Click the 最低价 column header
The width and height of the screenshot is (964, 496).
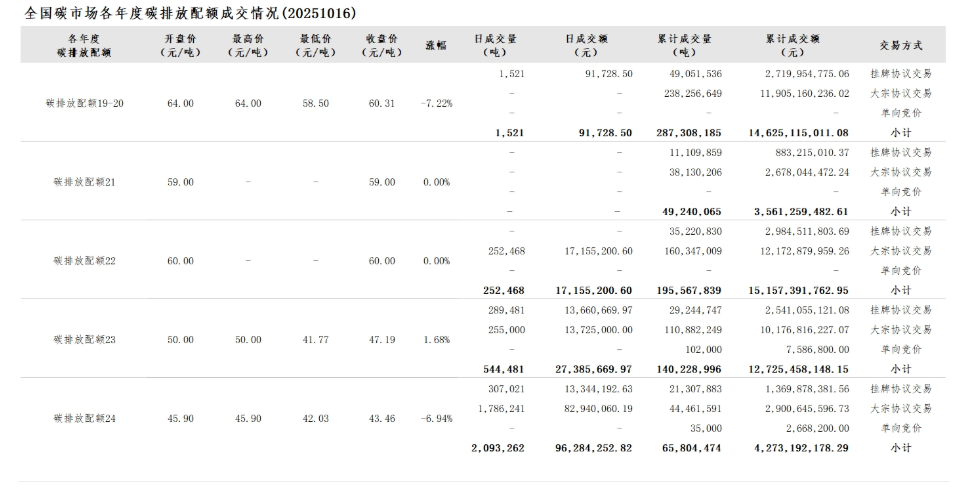[x=316, y=45]
